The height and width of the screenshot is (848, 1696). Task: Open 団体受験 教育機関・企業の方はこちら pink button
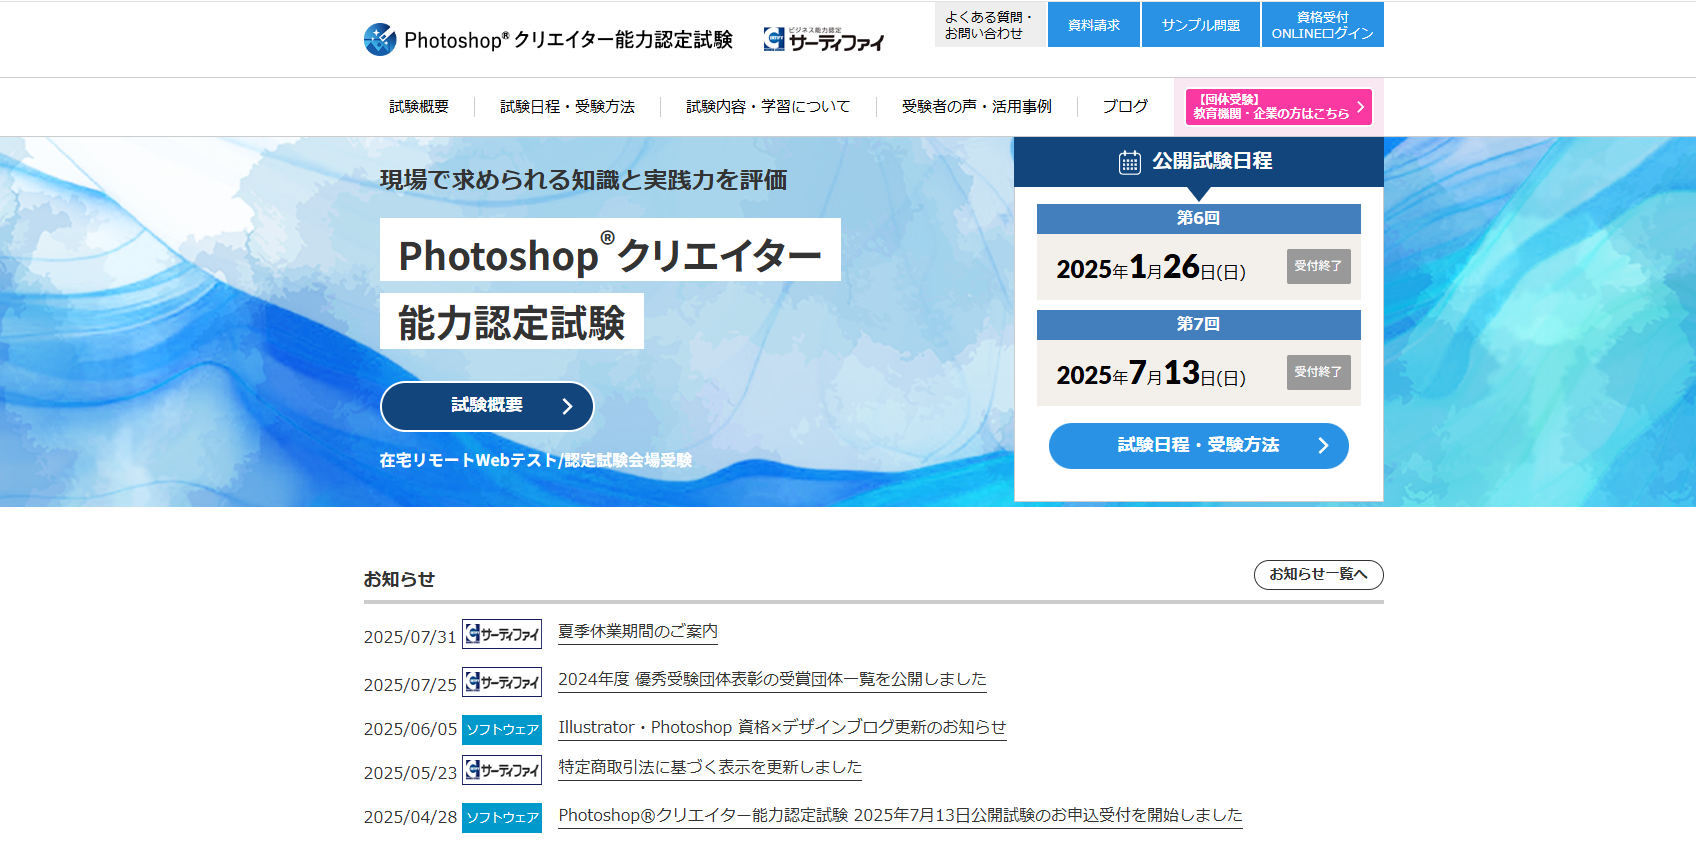1278,107
